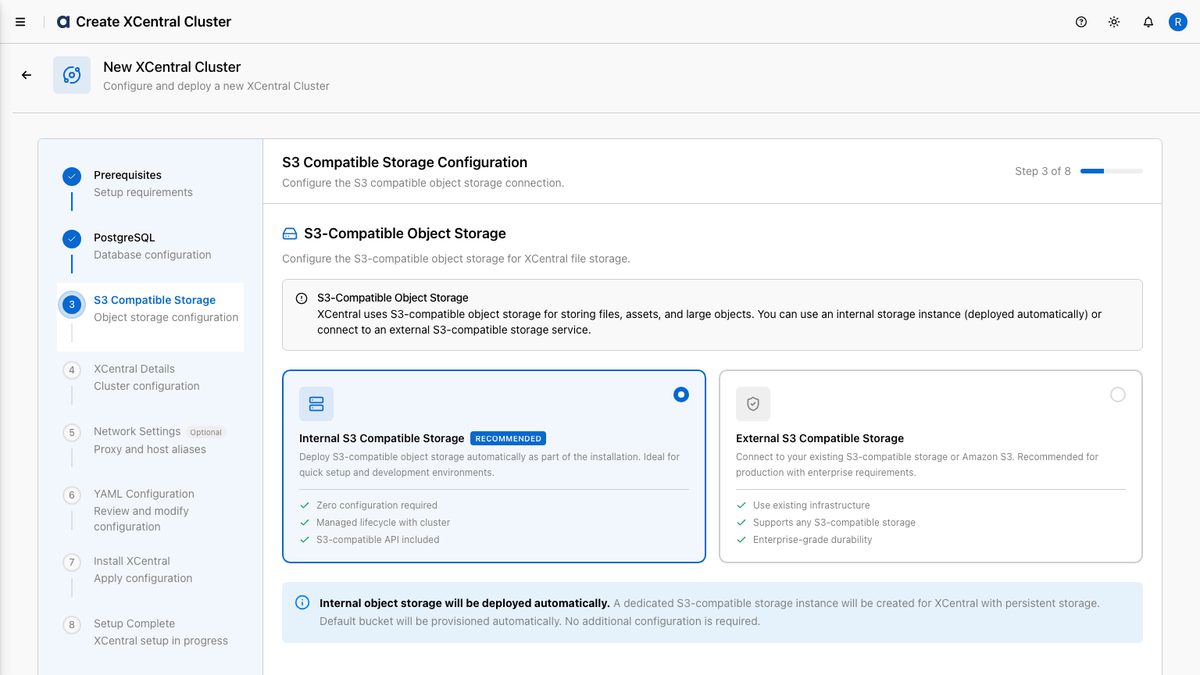Click the storage icon beside S3-Compatible Object Storage heading
1200x675 pixels.
(x=290, y=234)
